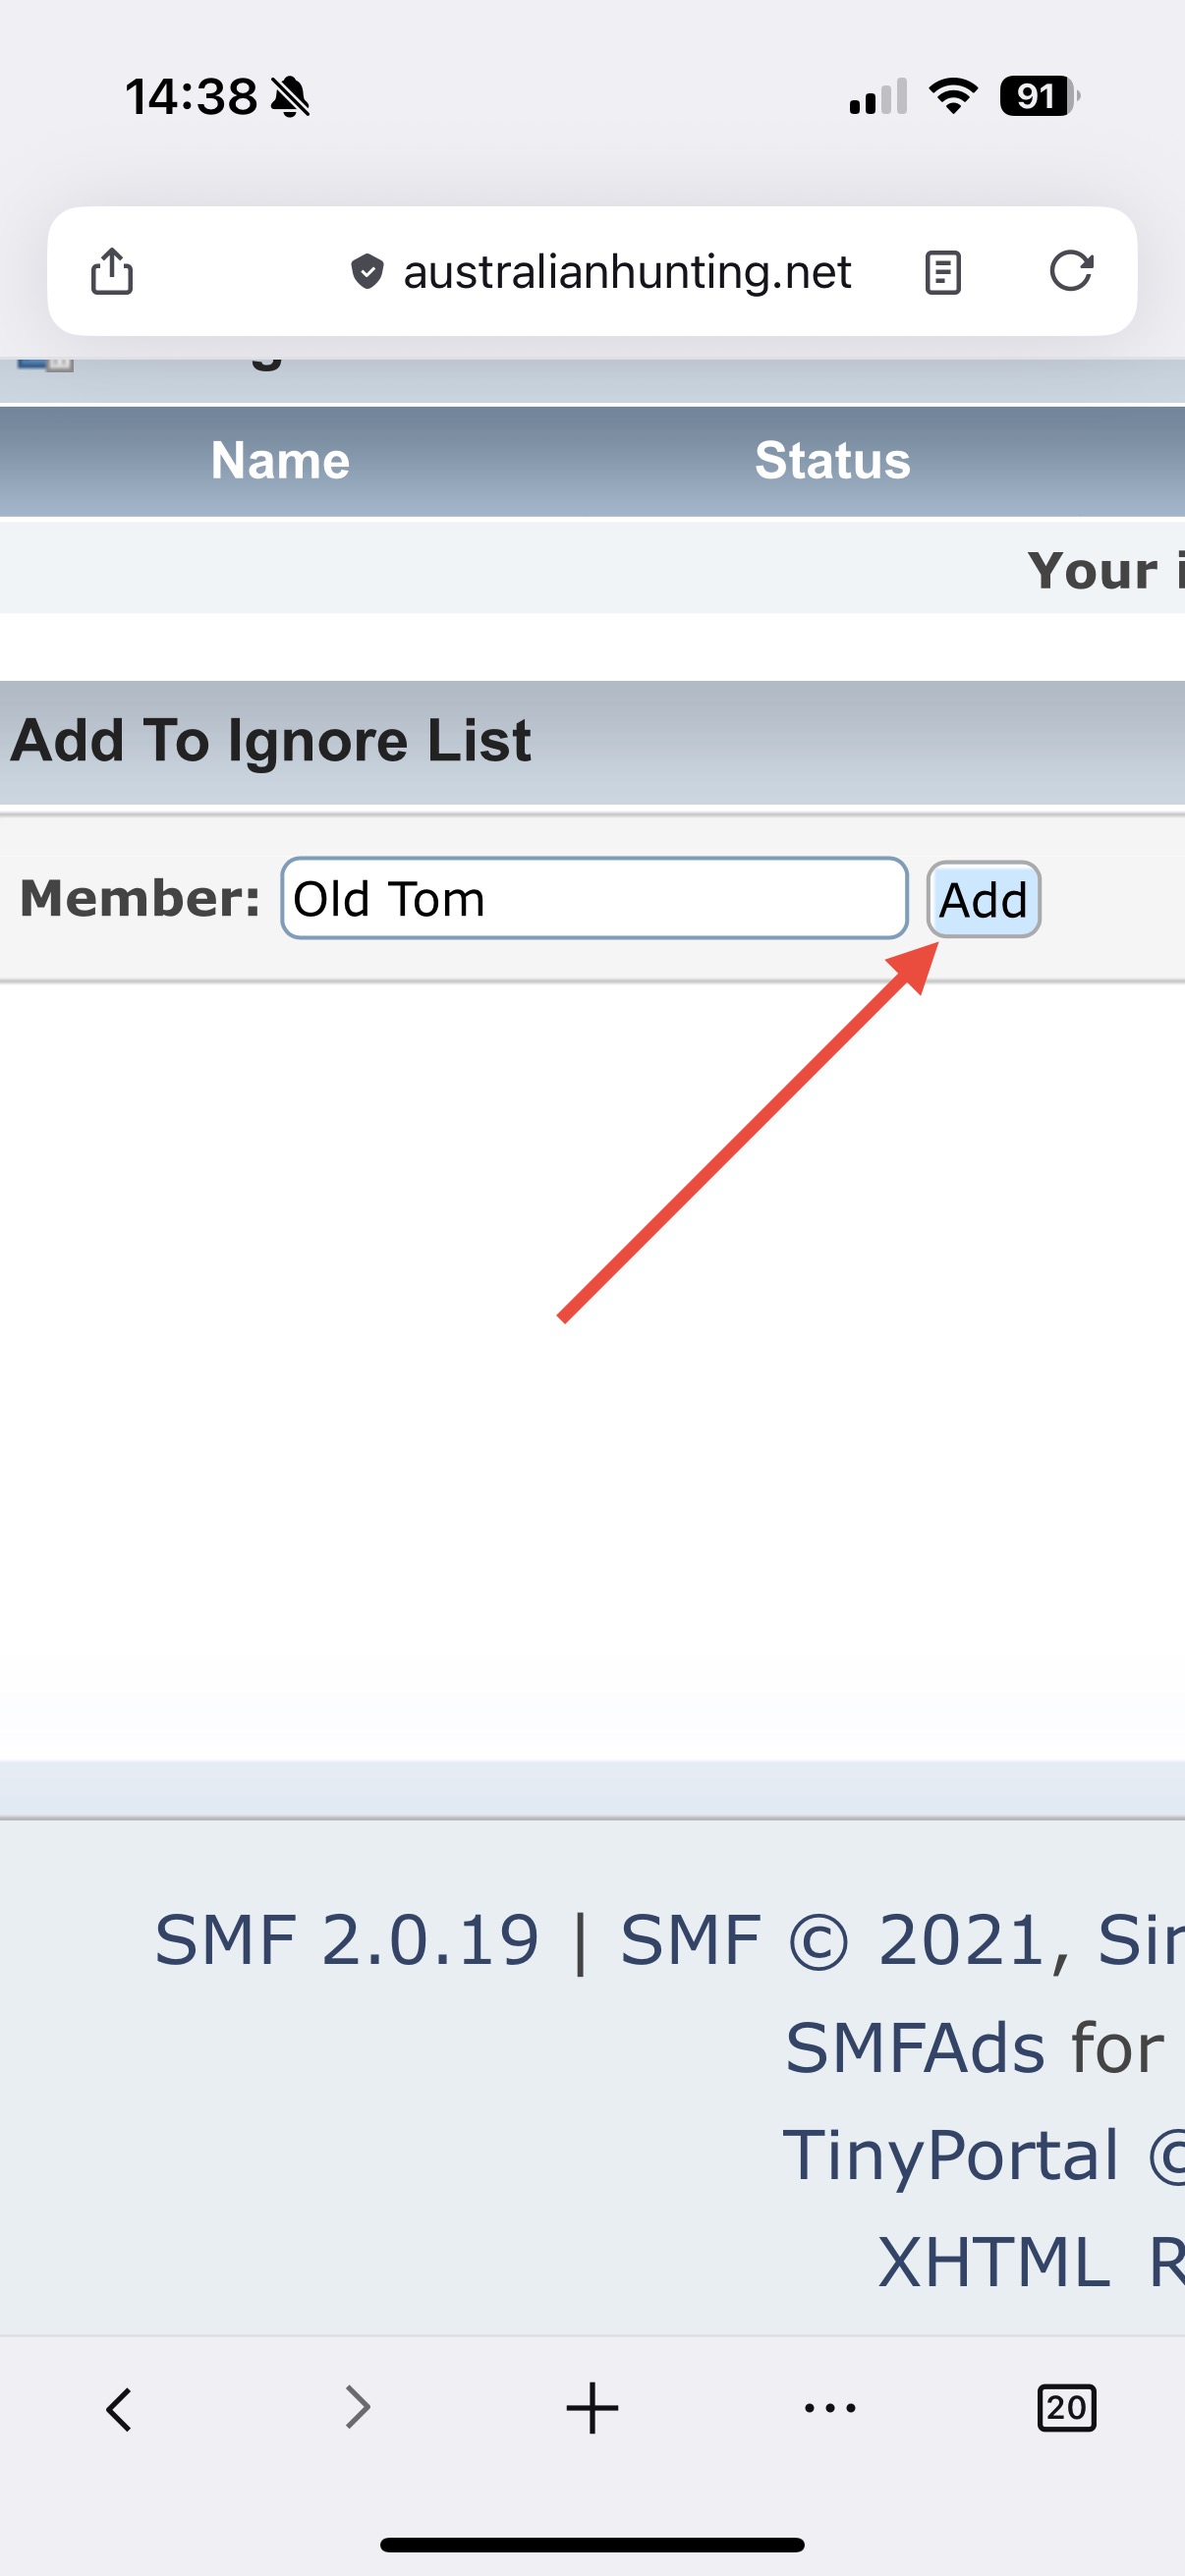
Task: Tap the reader mode page icon
Action: (x=942, y=272)
